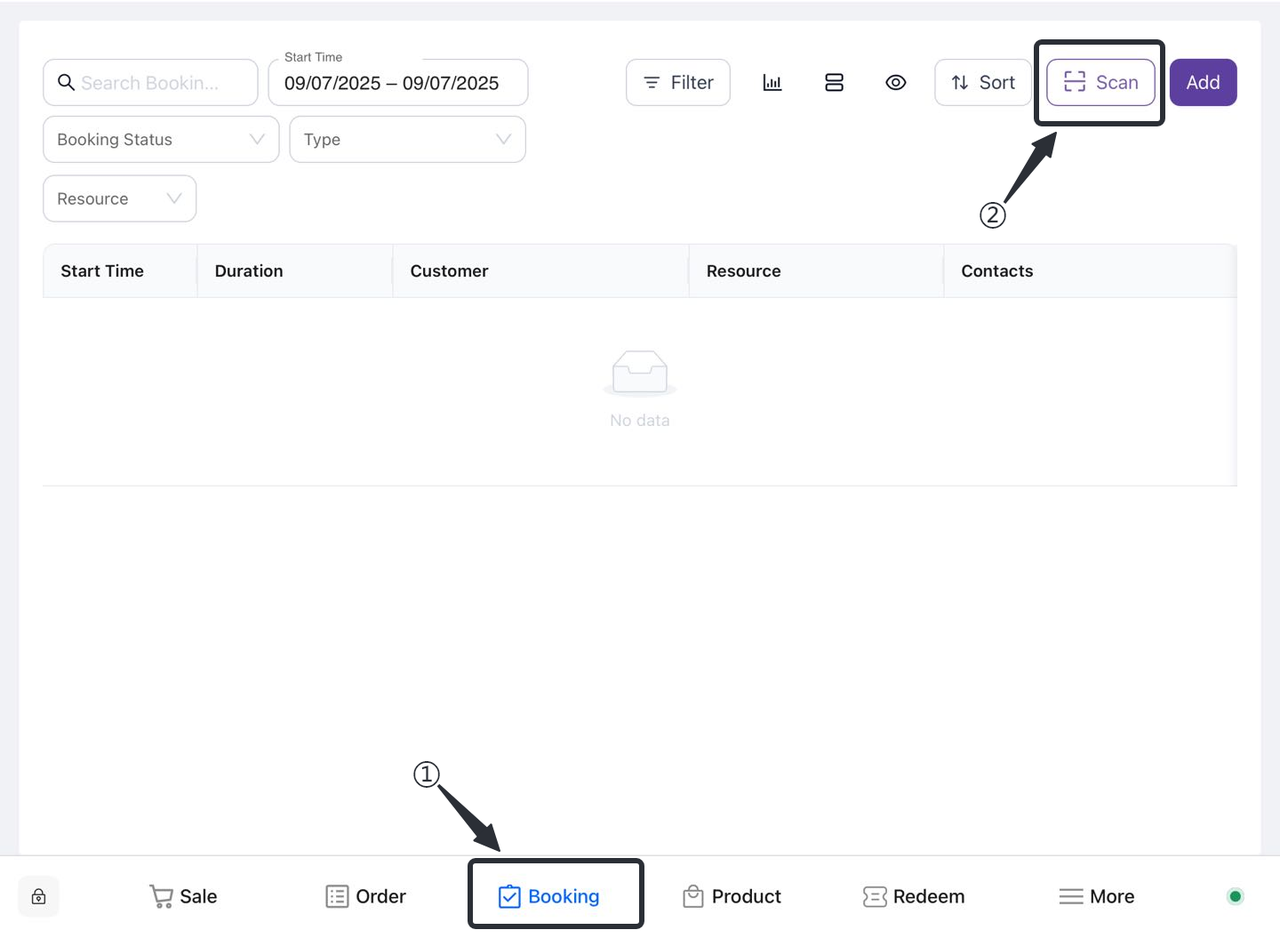Open the Product tab
This screenshot has width=1280, height=938.
(732, 897)
